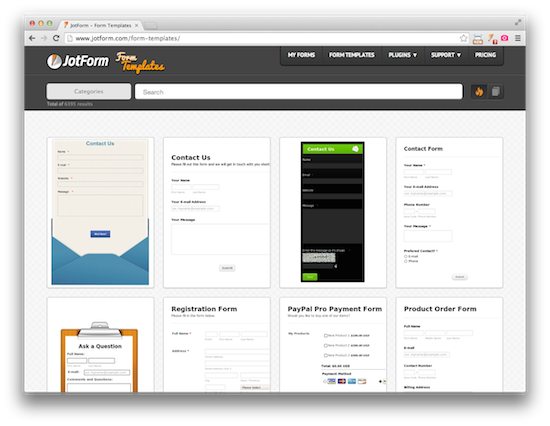
Task: Open the white Contact Us template
Action: pos(217,213)
